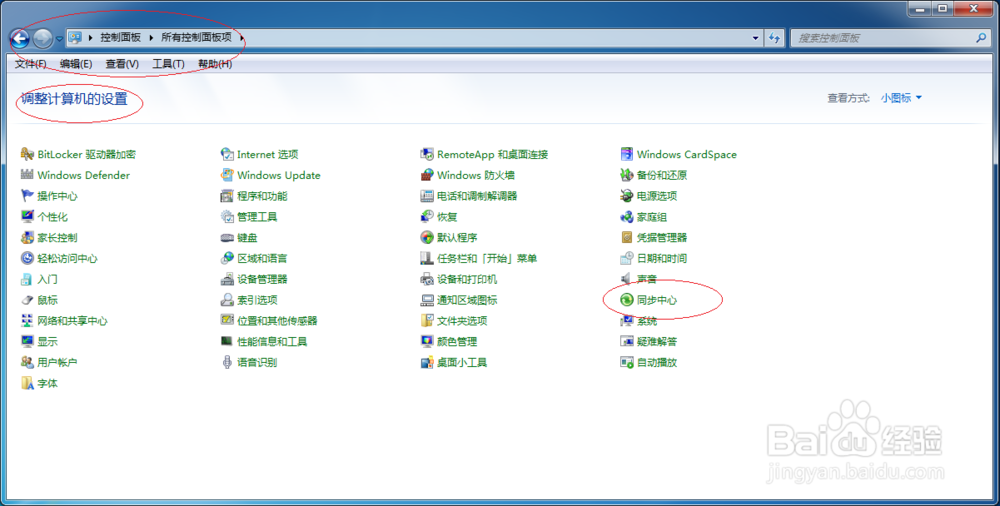Image resolution: width=1000 pixels, height=506 pixels.
Task: Click the Back navigation button
Action: coord(20,38)
